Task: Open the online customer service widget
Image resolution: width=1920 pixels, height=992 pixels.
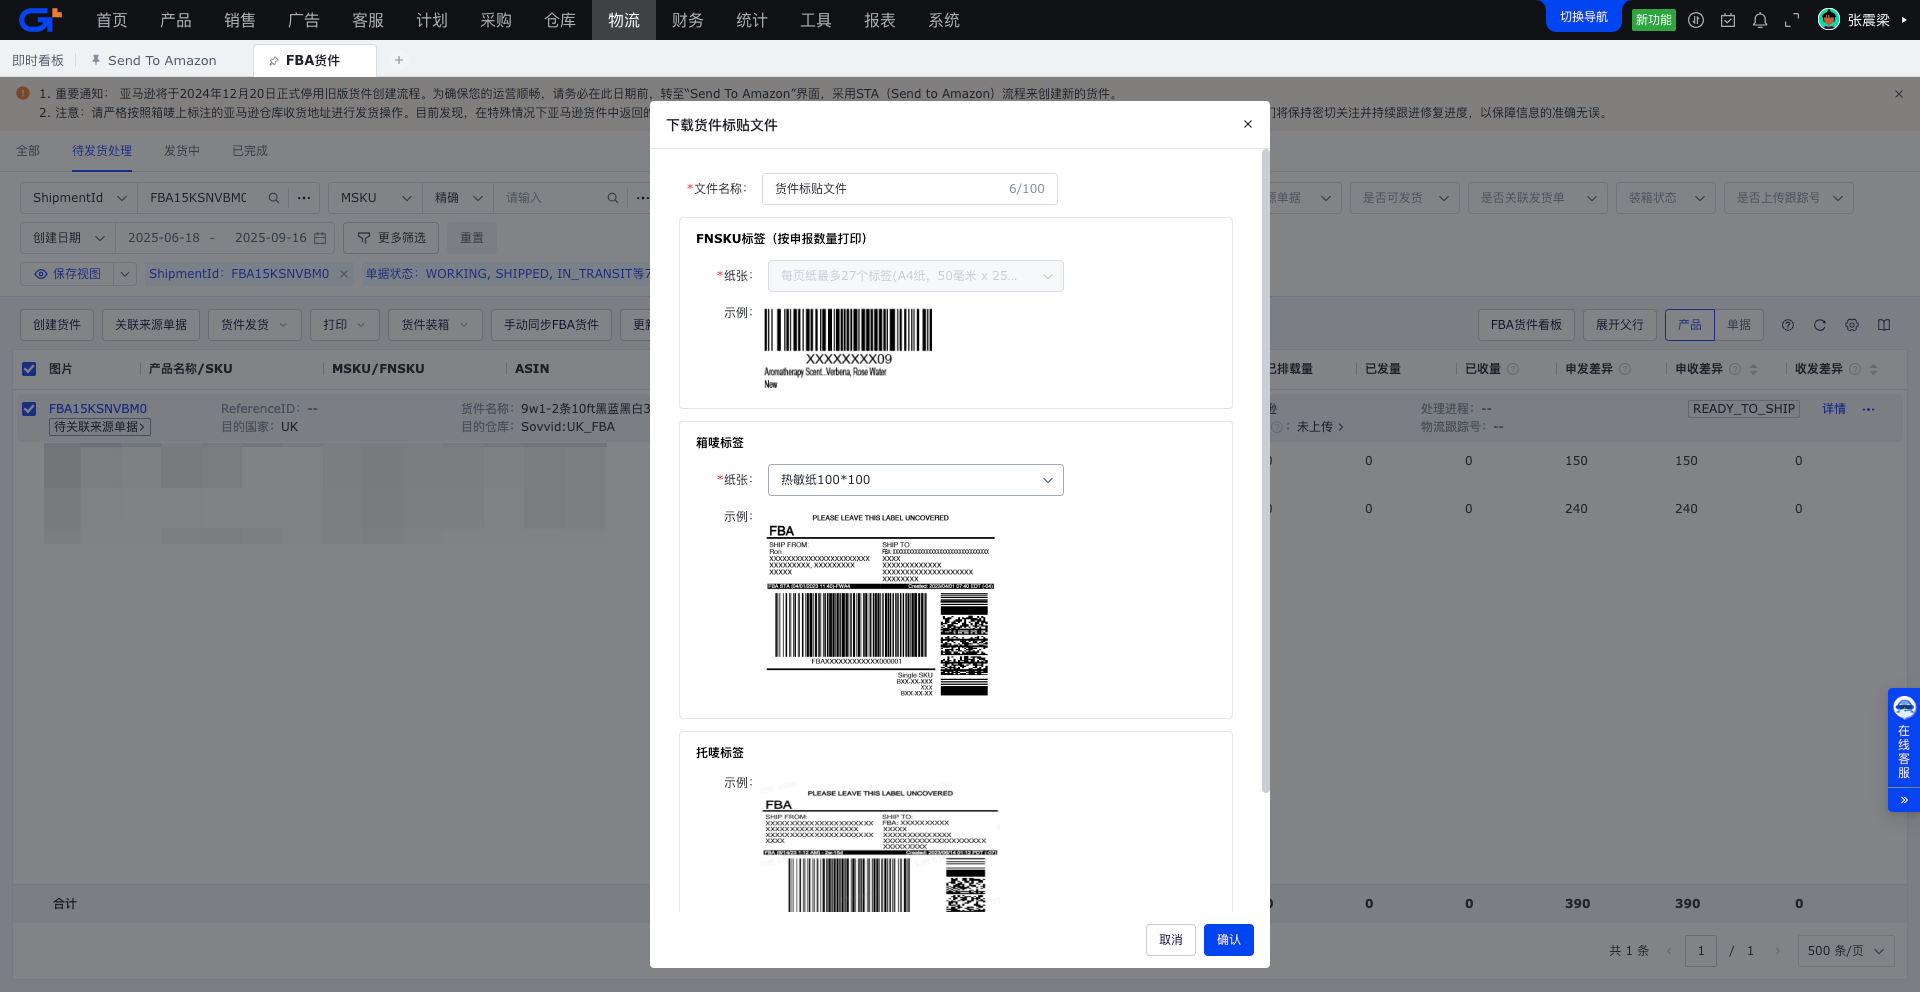Action: pos(1903,738)
